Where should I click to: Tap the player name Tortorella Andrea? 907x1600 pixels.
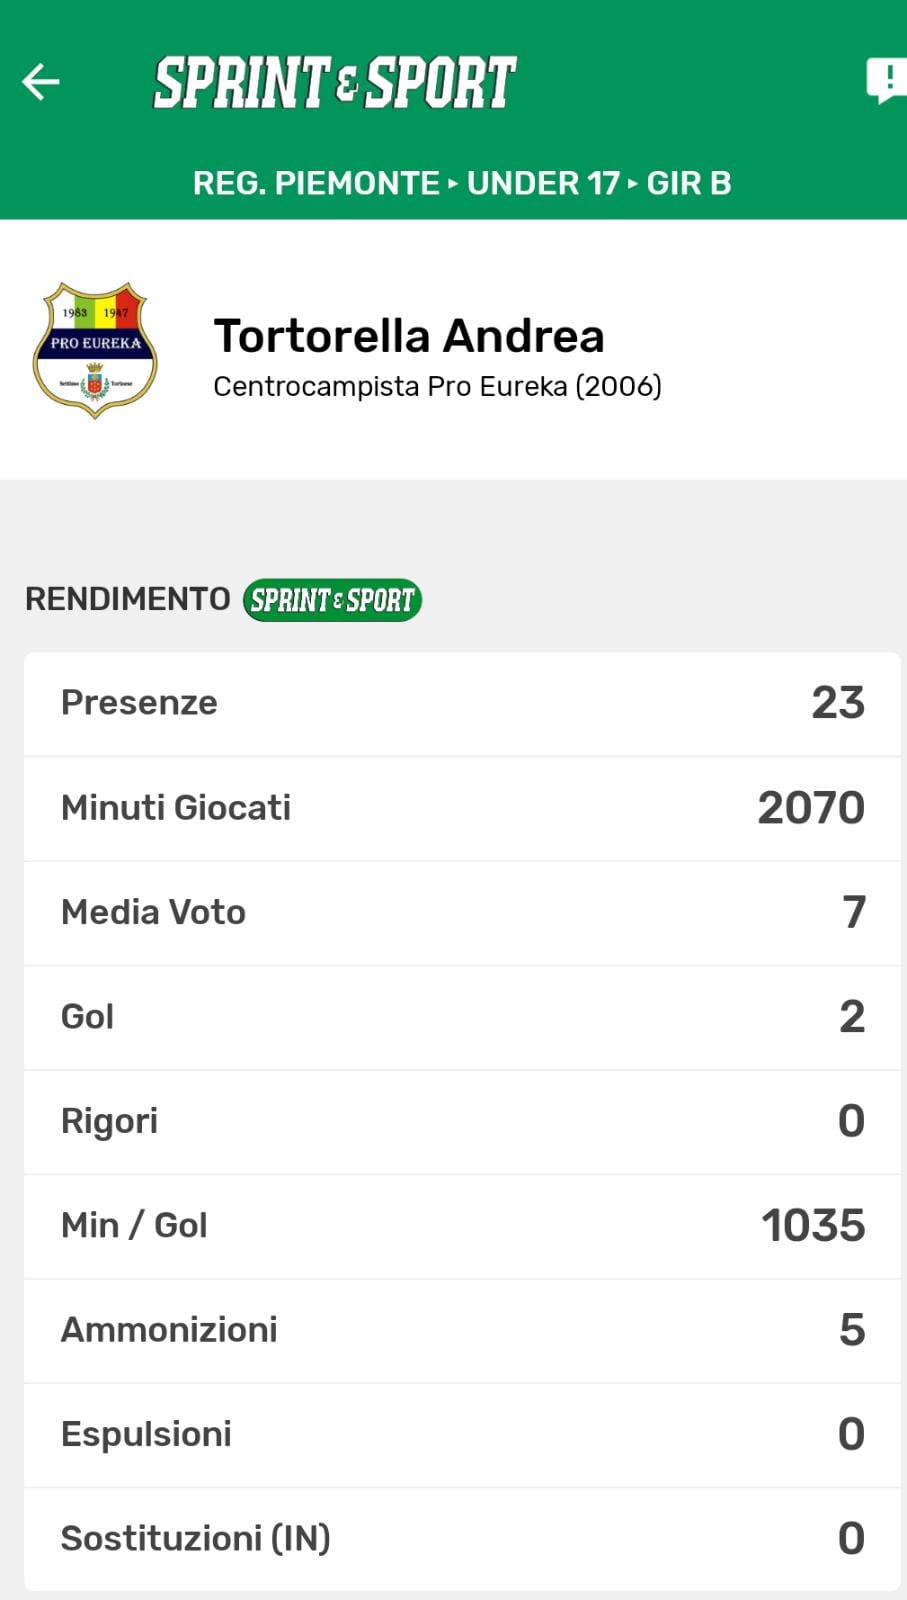409,336
